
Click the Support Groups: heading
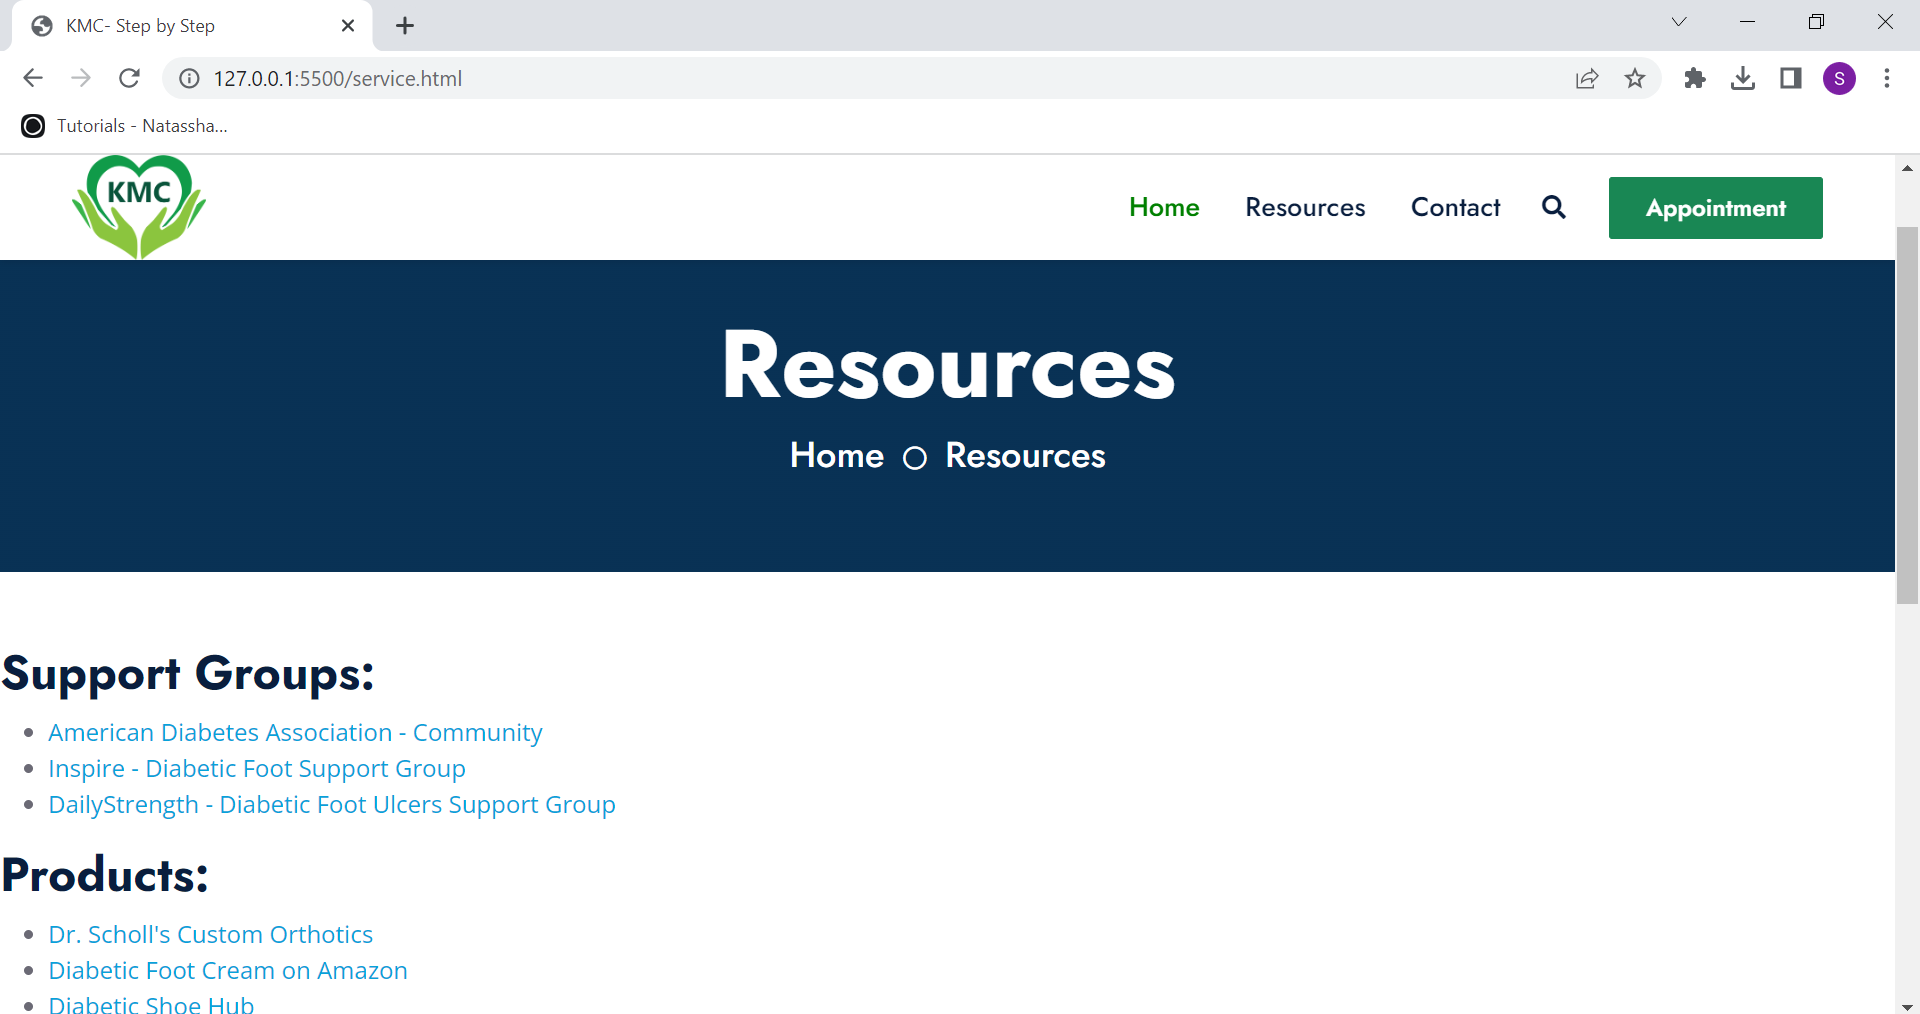click(x=188, y=673)
